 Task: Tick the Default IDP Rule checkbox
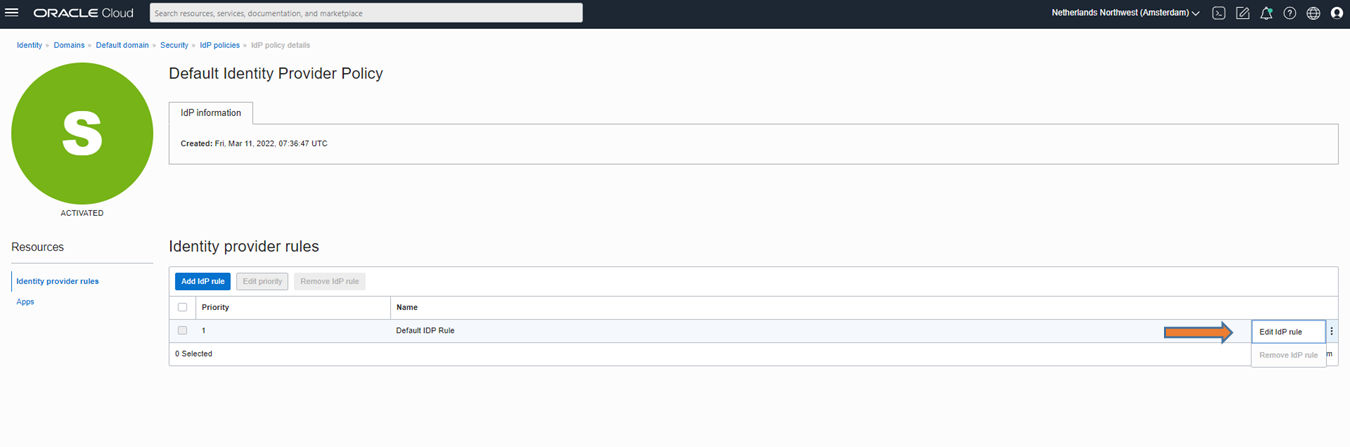coord(182,330)
